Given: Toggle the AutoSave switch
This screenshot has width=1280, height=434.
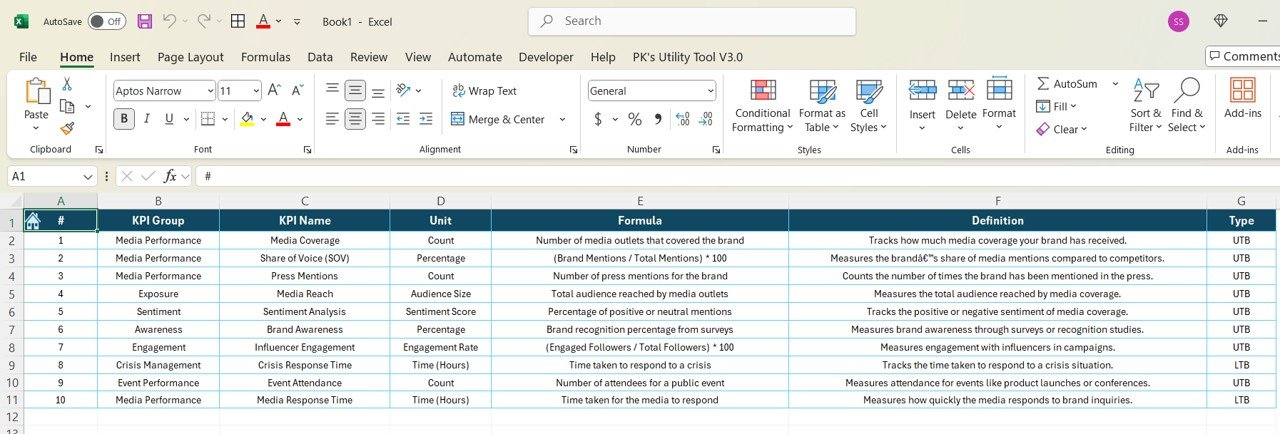Looking at the screenshot, I should pos(107,21).
